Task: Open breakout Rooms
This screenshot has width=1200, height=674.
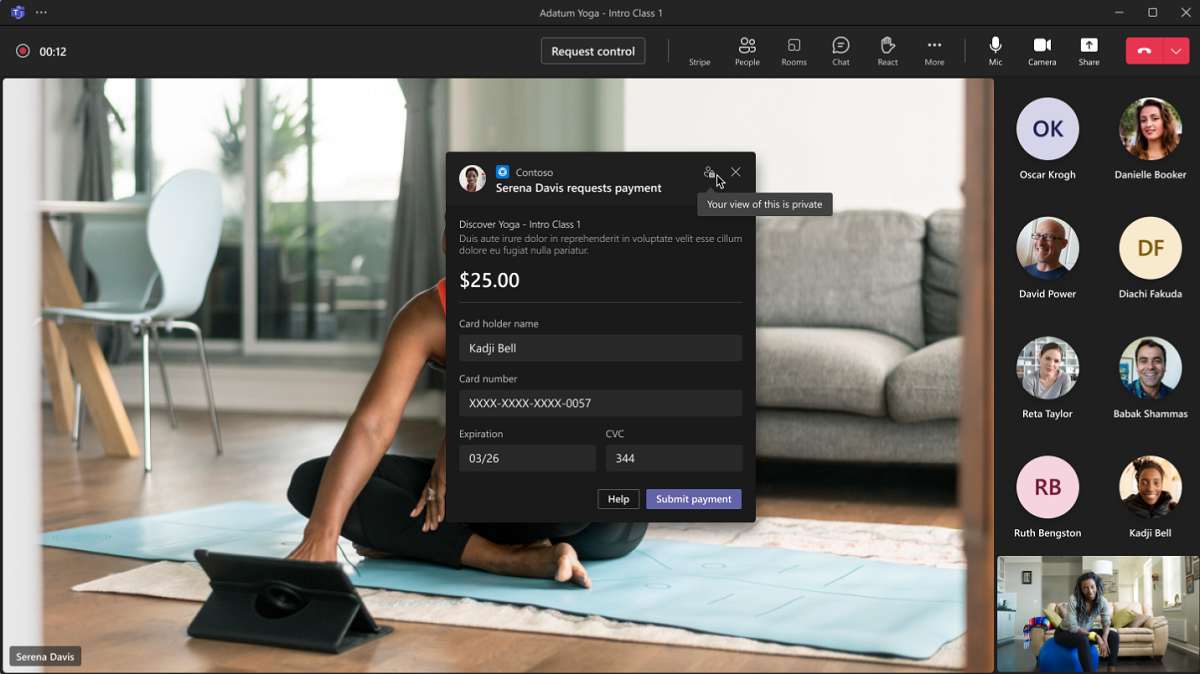Action: coord(794,52)
